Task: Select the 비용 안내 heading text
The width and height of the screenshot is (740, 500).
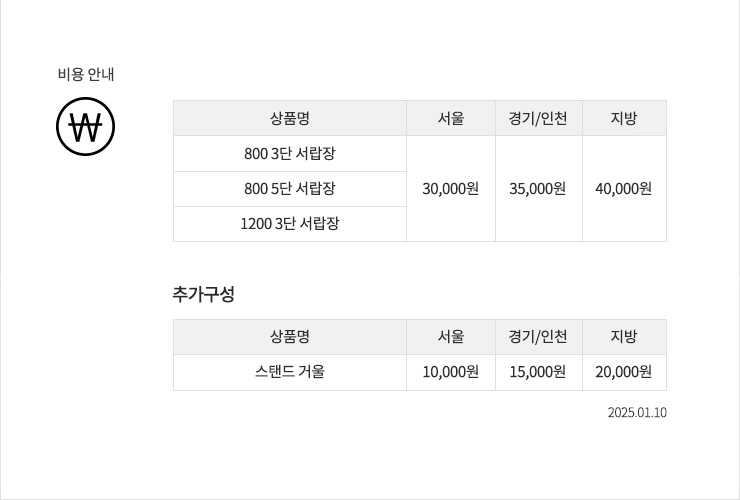Action: point(86,74)
